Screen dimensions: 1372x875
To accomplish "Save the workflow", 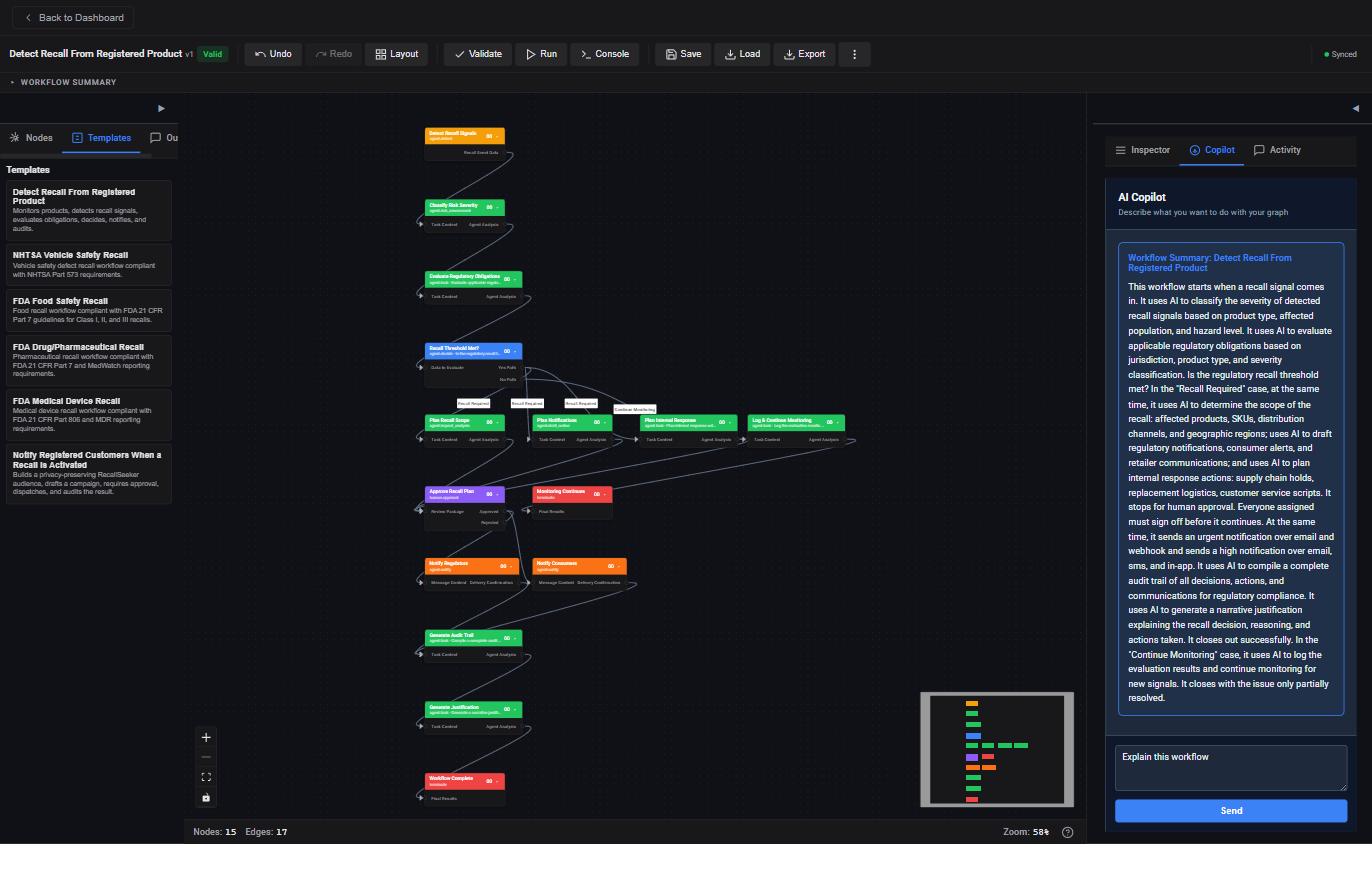I will click(x=683, y=54).
